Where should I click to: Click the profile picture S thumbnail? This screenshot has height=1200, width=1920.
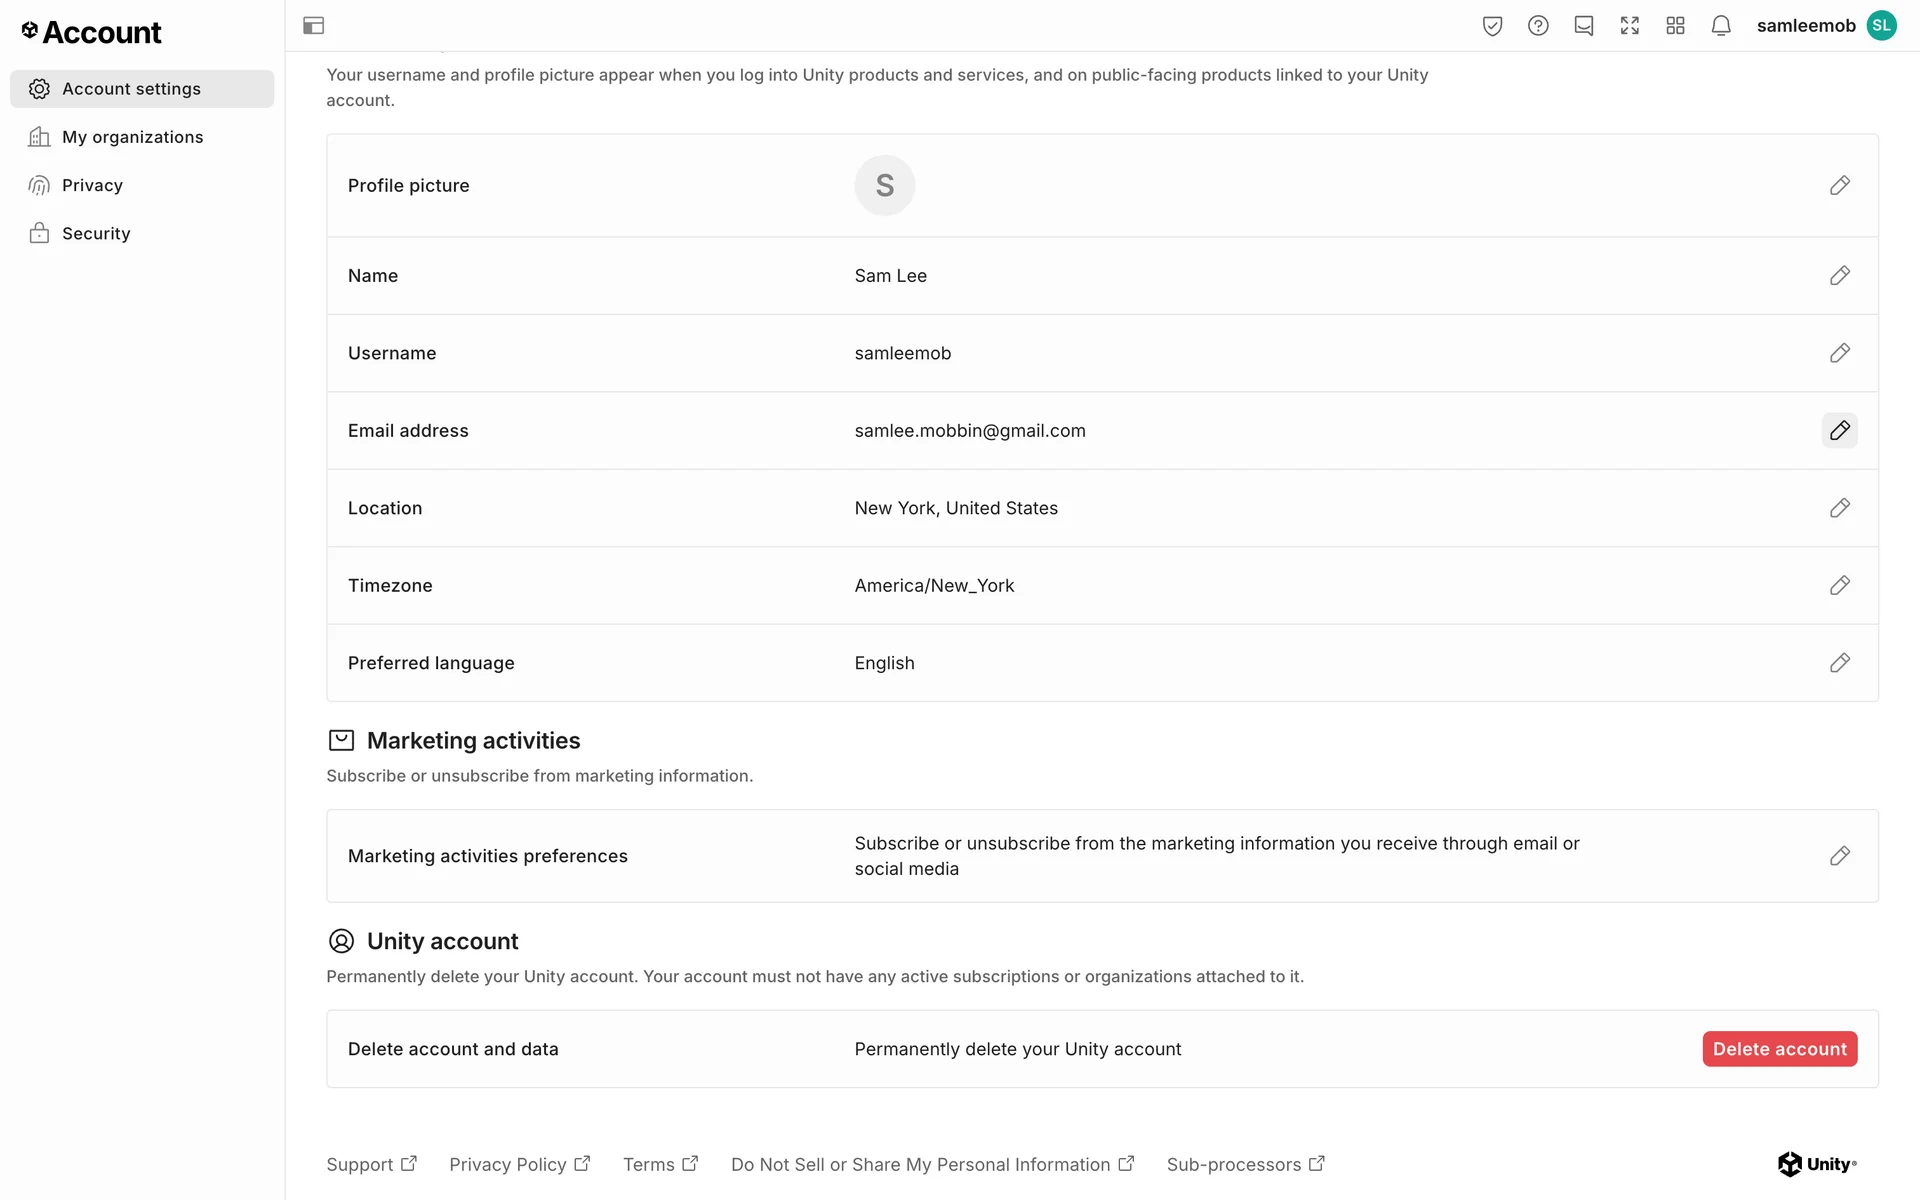884,186
